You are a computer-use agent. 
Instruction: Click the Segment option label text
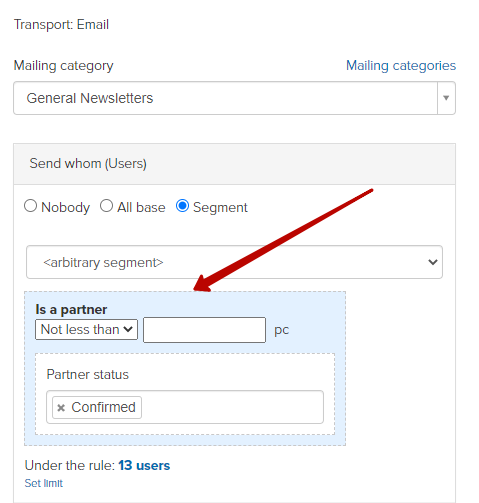click(220, 207)
